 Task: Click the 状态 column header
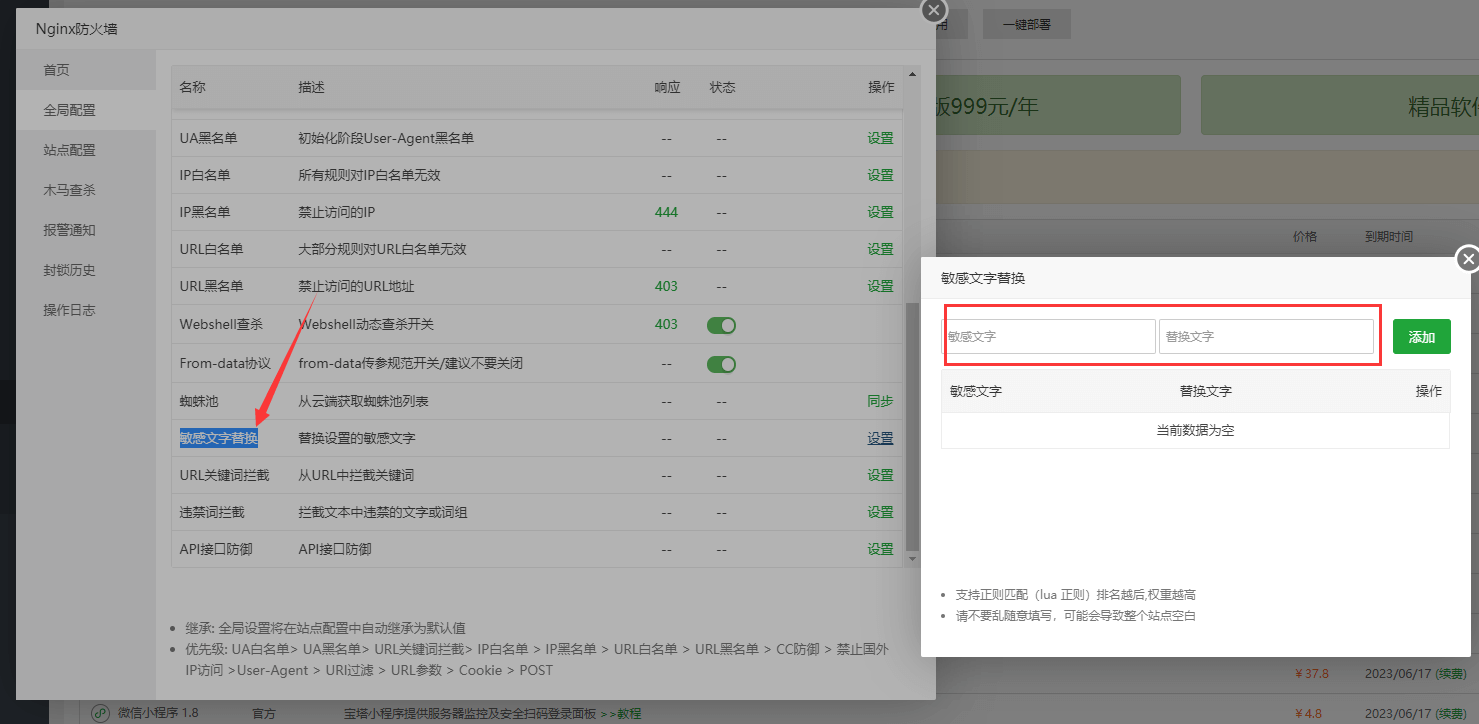(x=722, y=87)
